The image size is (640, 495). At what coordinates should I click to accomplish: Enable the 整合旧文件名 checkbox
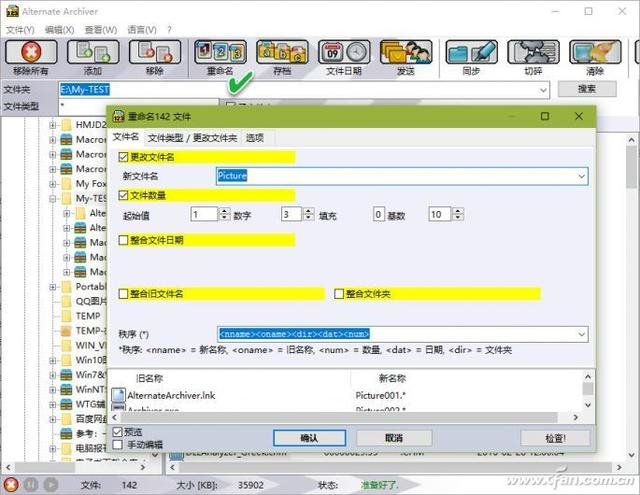coord(123,294)
